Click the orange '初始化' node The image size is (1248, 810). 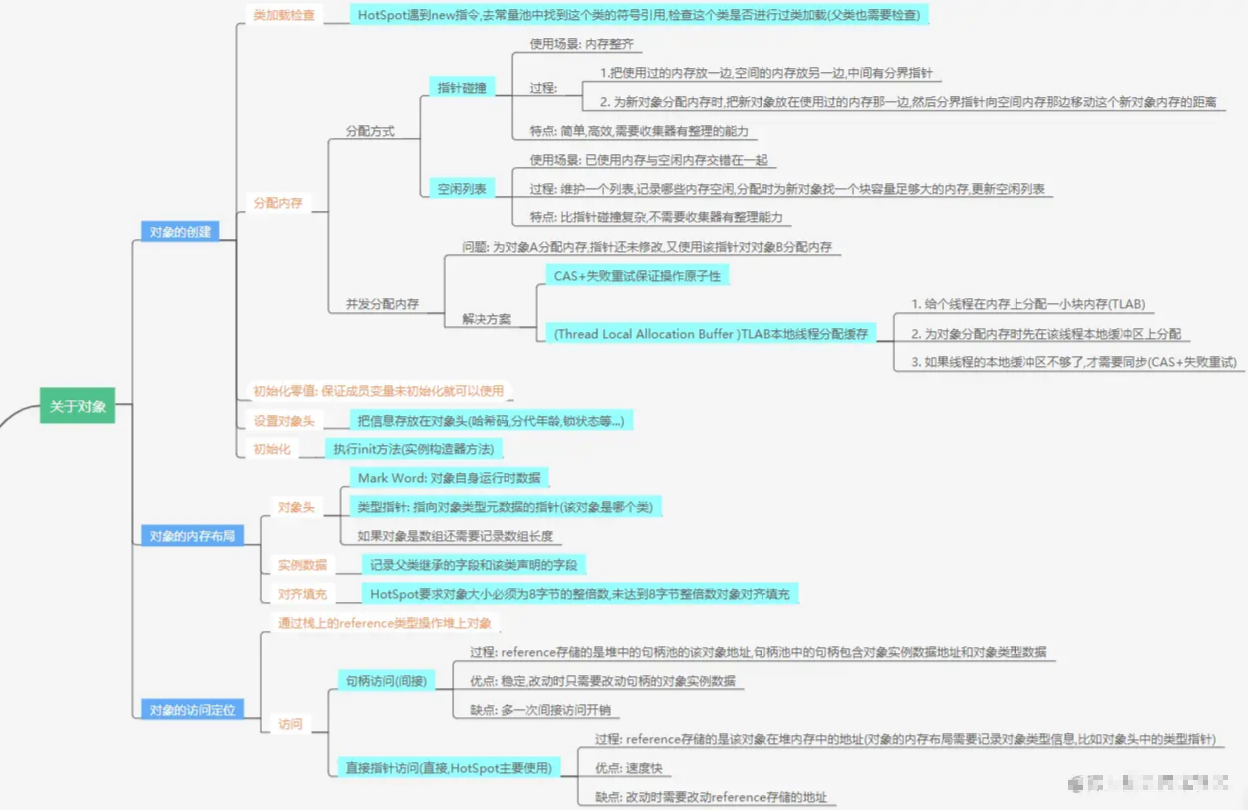pos(271,449)
